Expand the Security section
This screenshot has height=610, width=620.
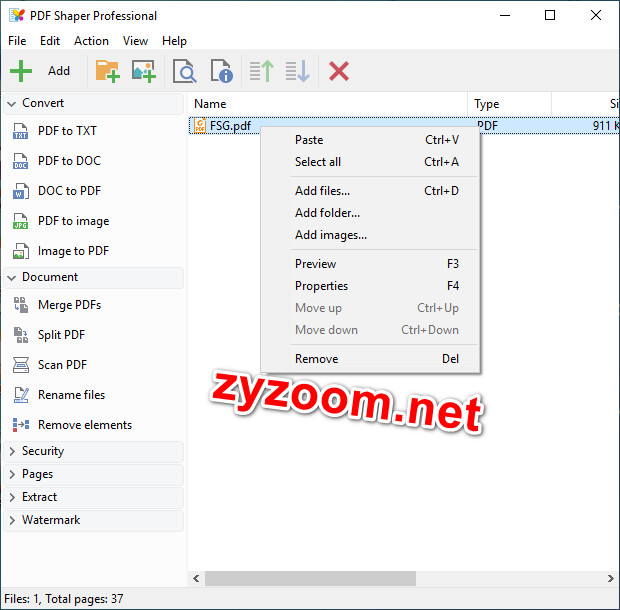tap(12, 451)
